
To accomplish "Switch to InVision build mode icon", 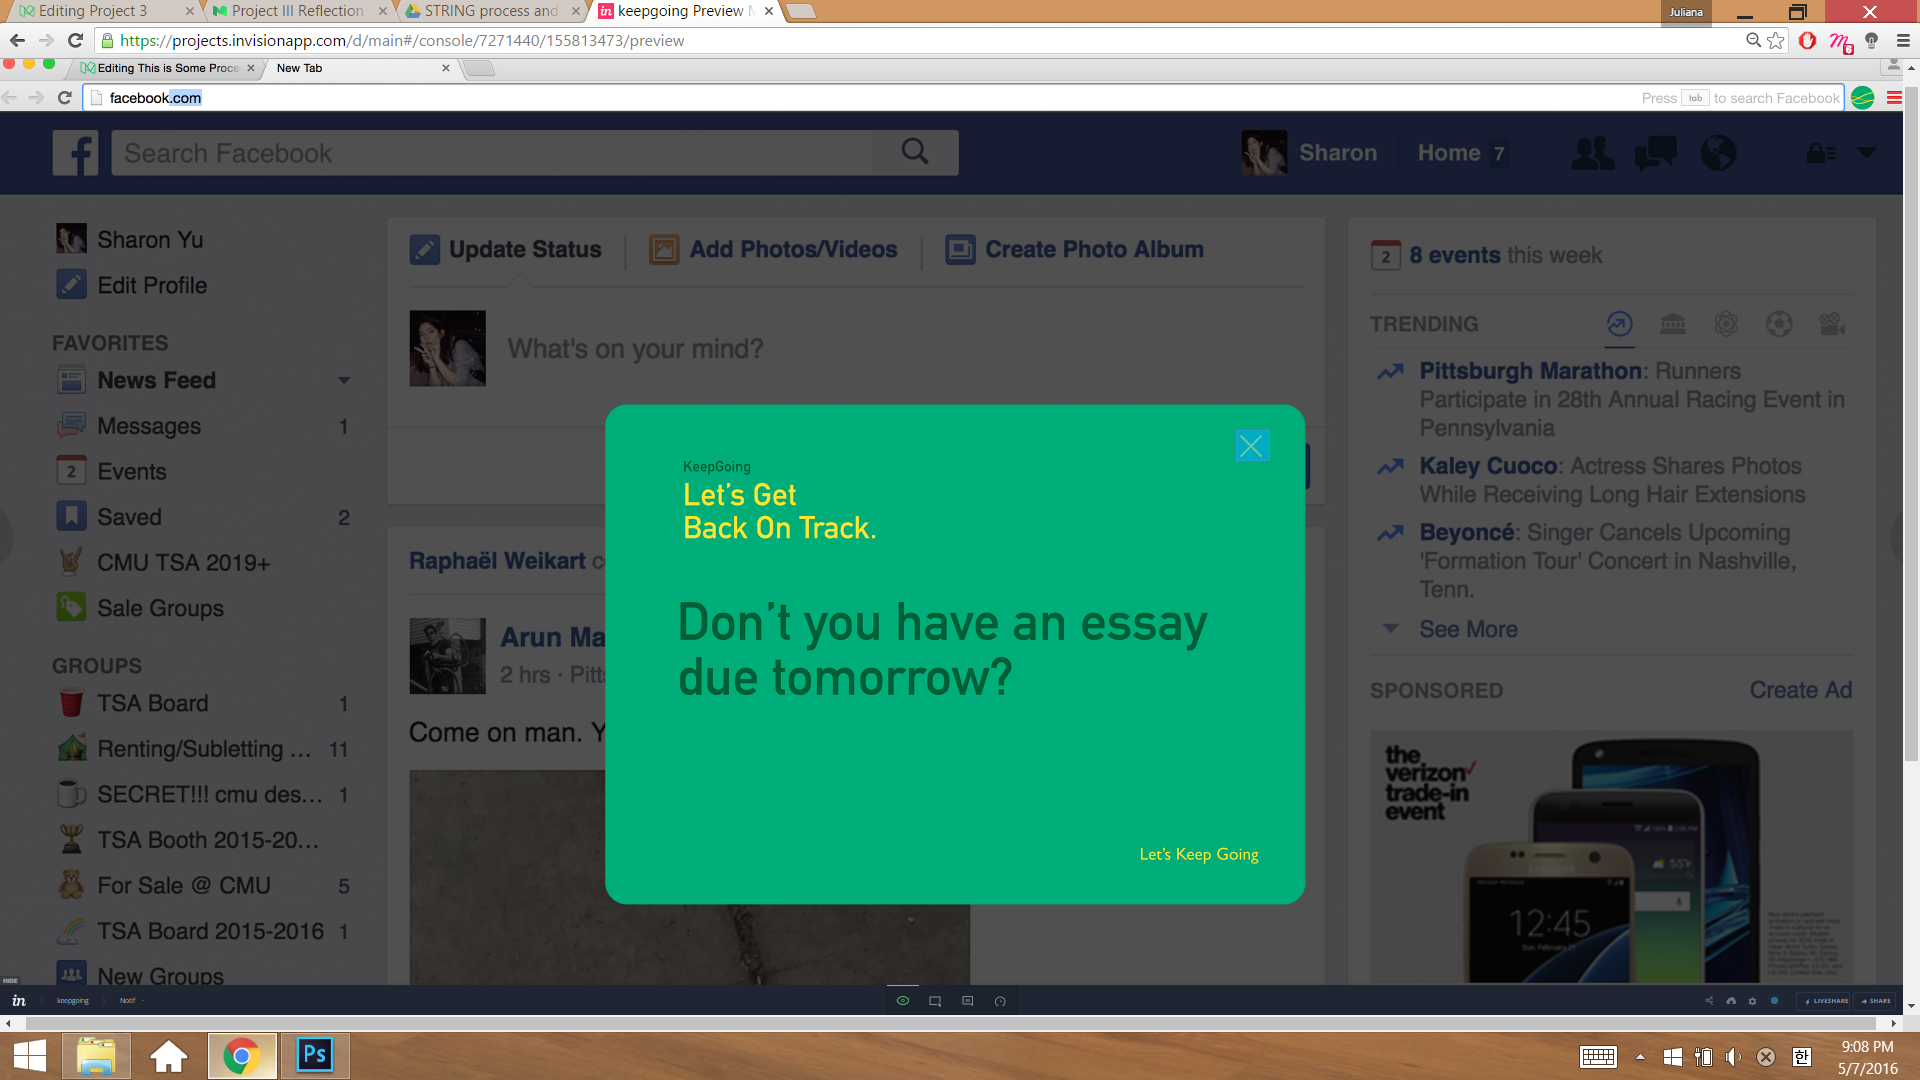I will click(935, 1001).
